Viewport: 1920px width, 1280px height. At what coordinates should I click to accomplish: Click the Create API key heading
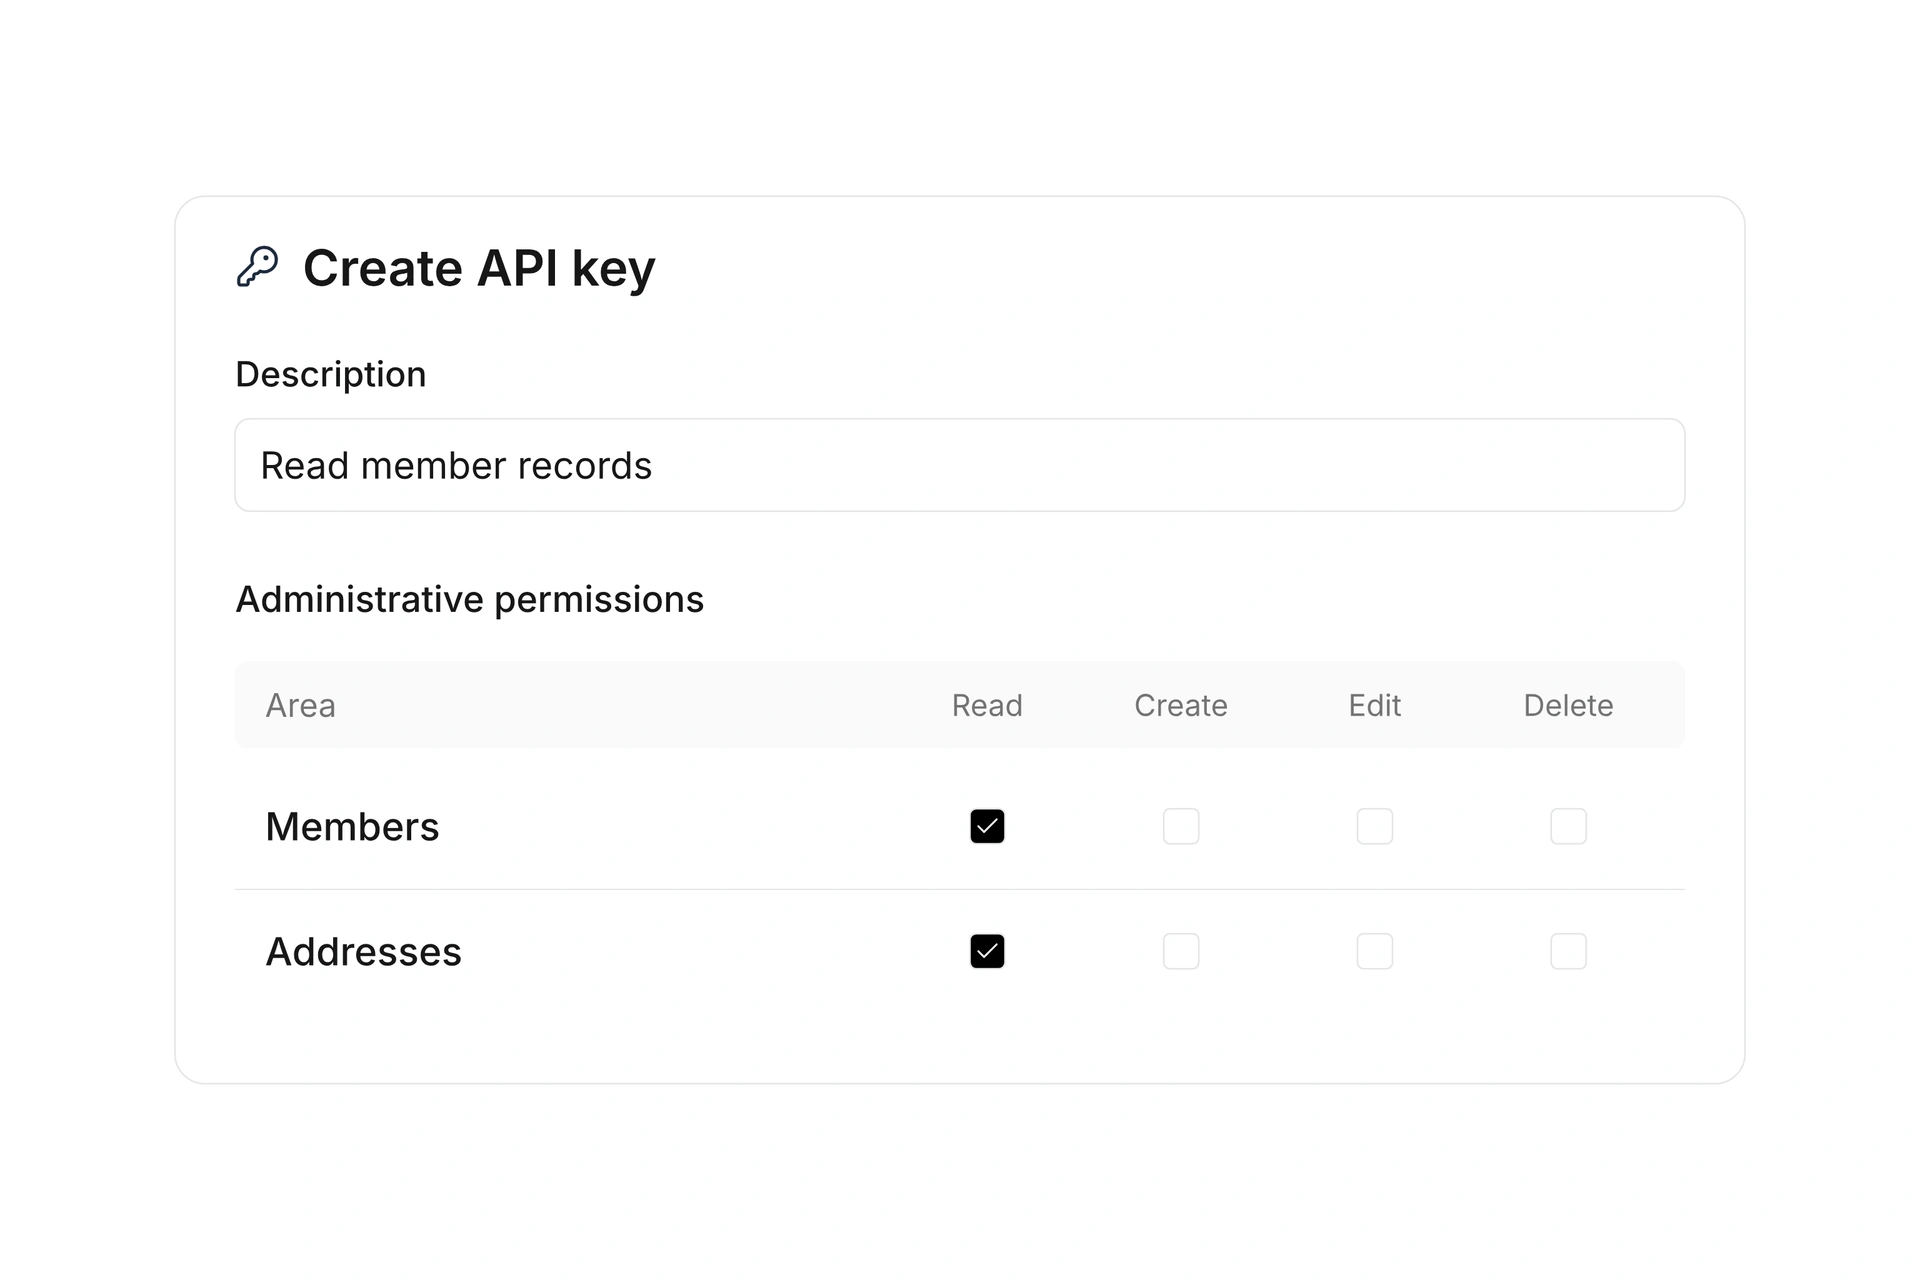click(x=479, y=268)
